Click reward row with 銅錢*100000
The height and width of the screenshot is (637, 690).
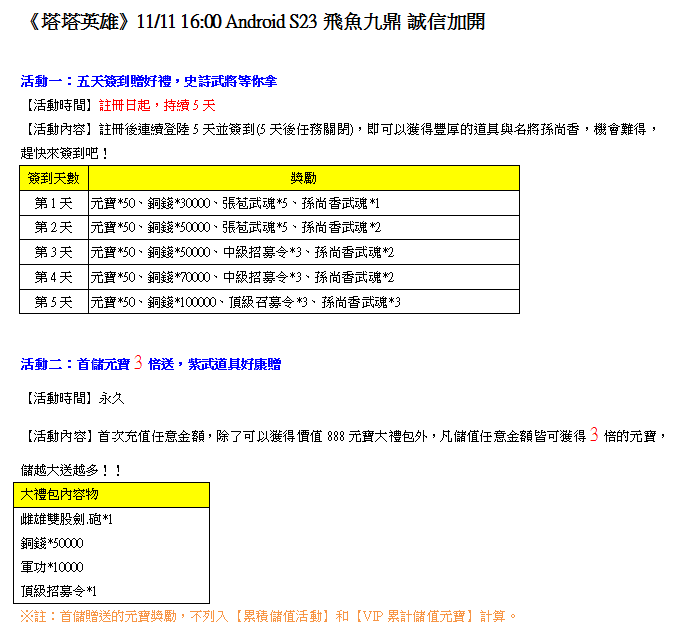(x=304, y=302)
